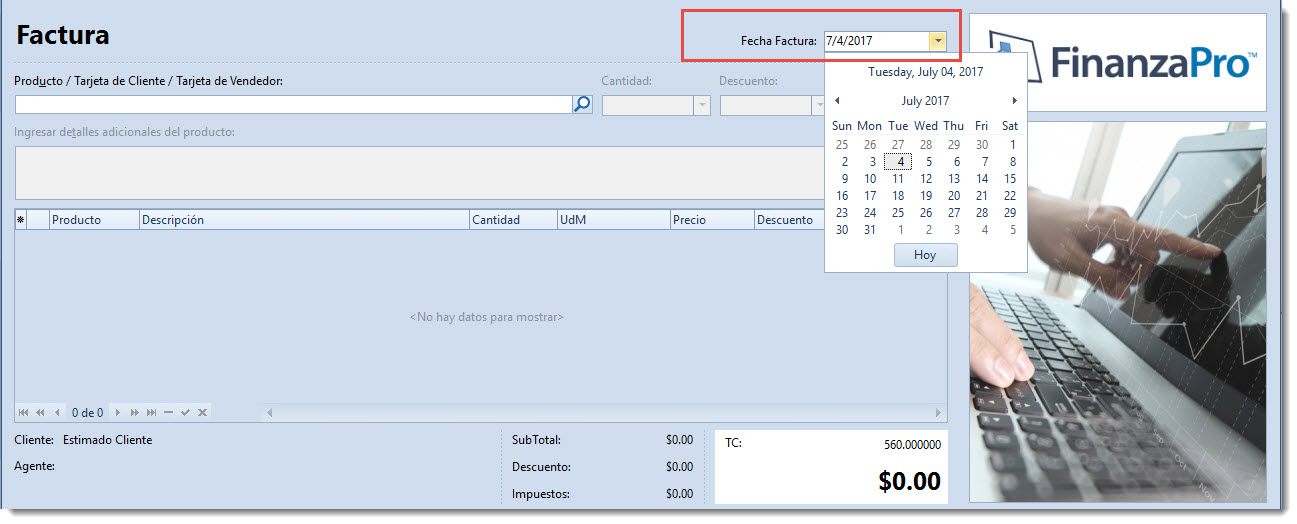The image size is (1297, 524).
Task: Sort by the Cantidad column header
Action: pyautogui.click(x=513, y=220)
